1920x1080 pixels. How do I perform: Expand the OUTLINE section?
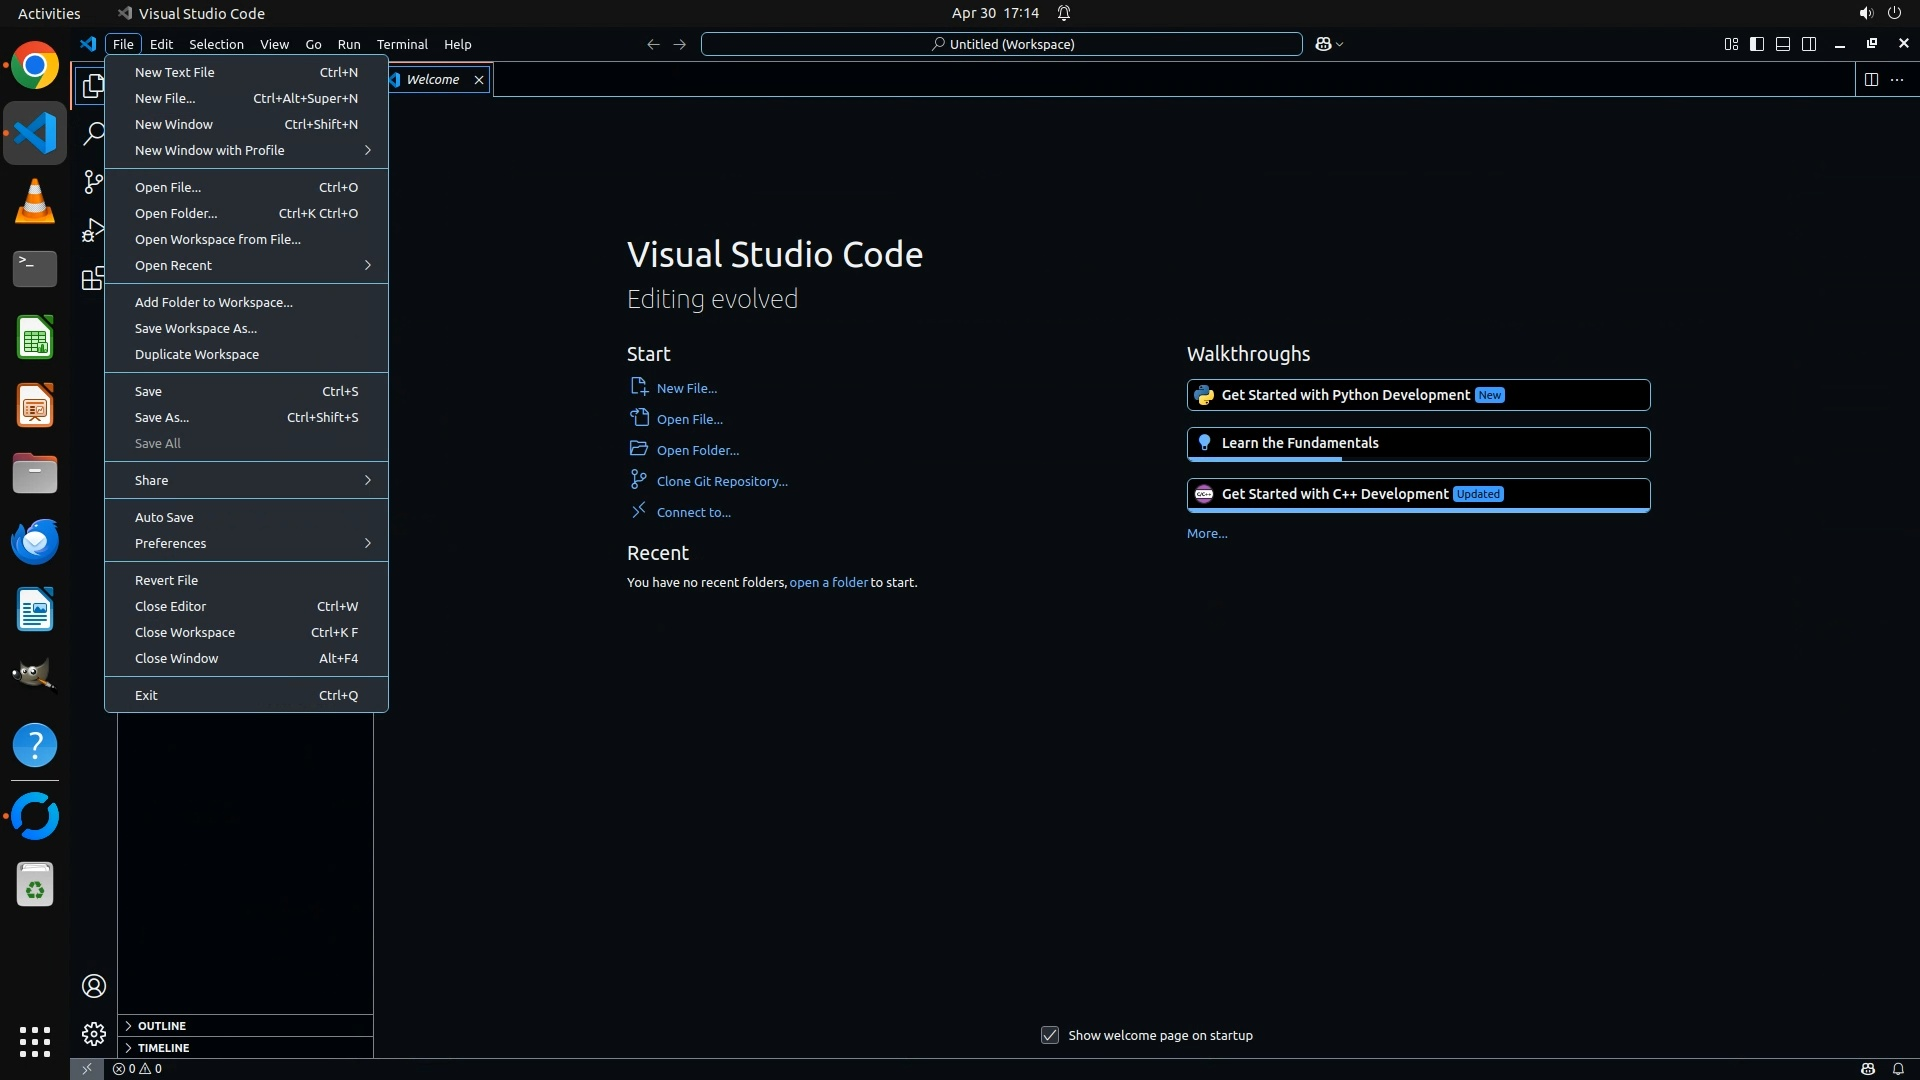click(x=162, y=1025)
